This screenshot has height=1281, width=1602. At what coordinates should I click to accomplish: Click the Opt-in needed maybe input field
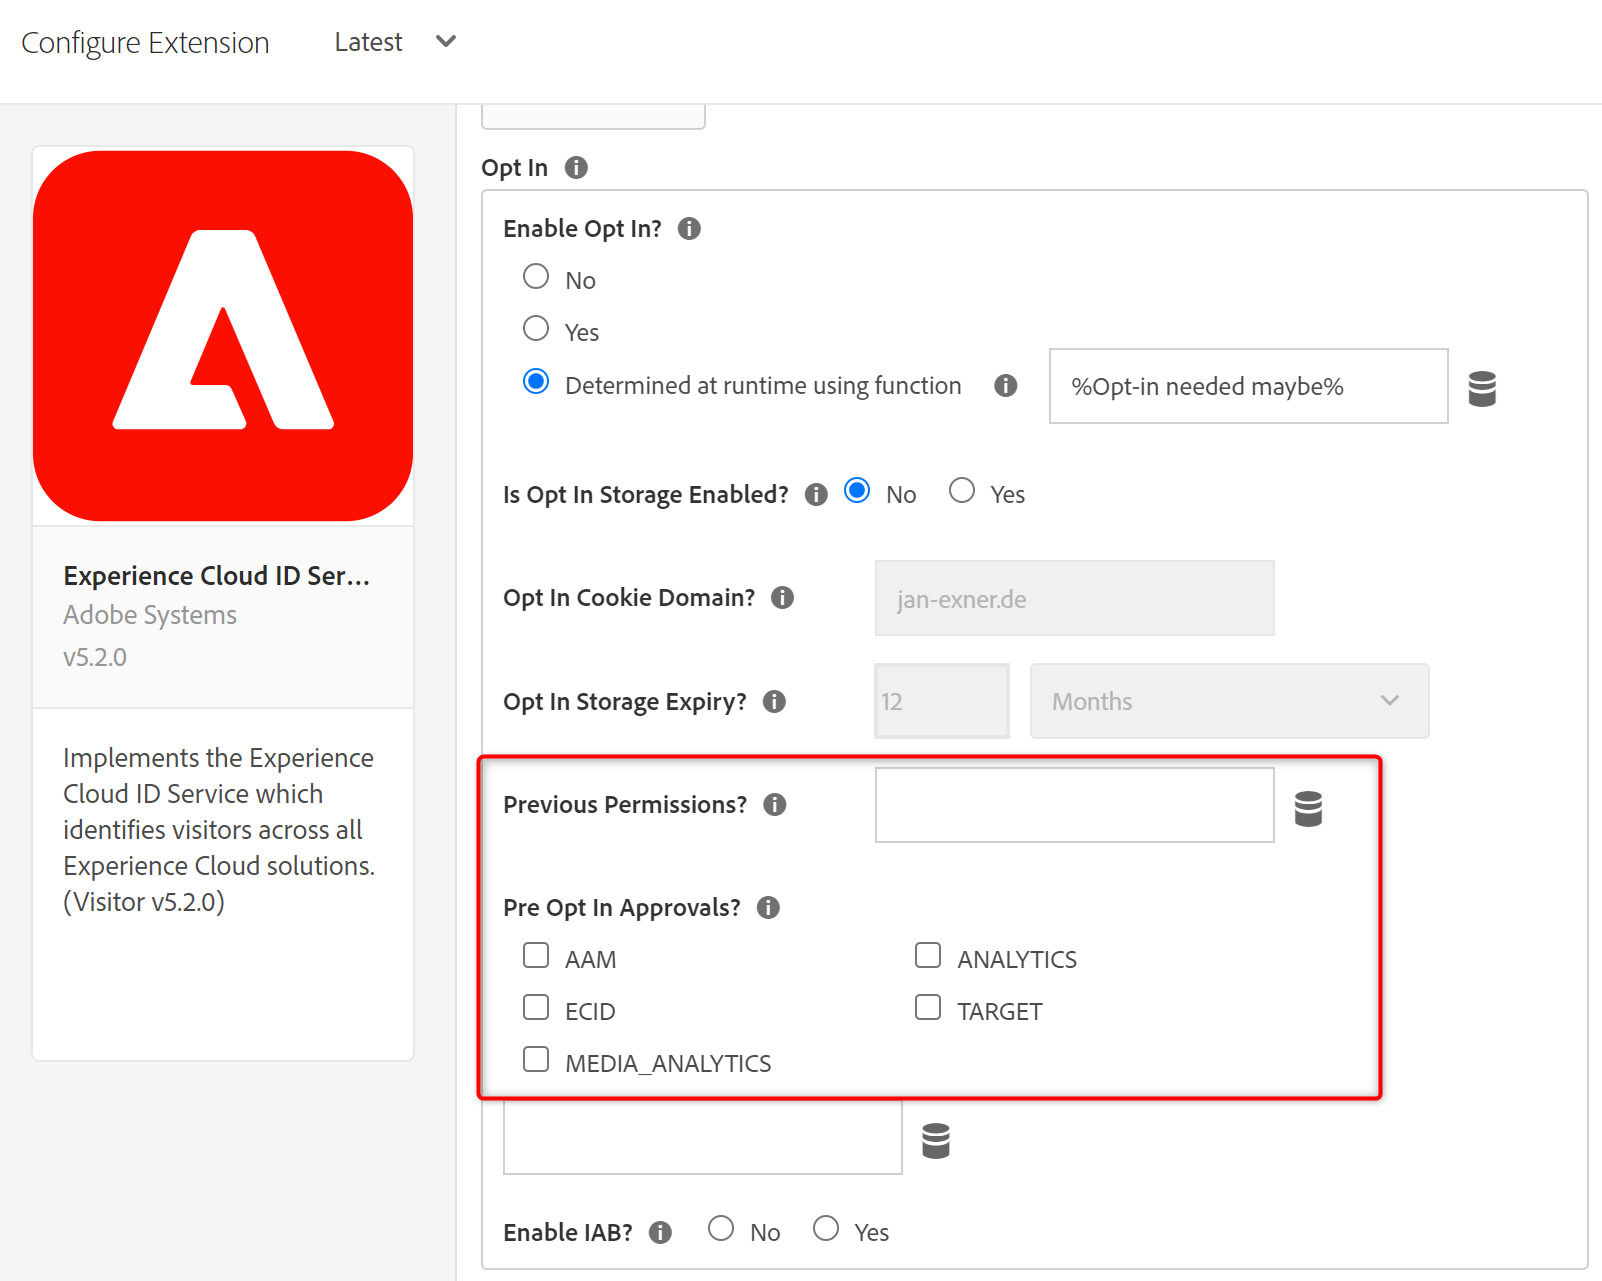click(x=1247, y=387)
